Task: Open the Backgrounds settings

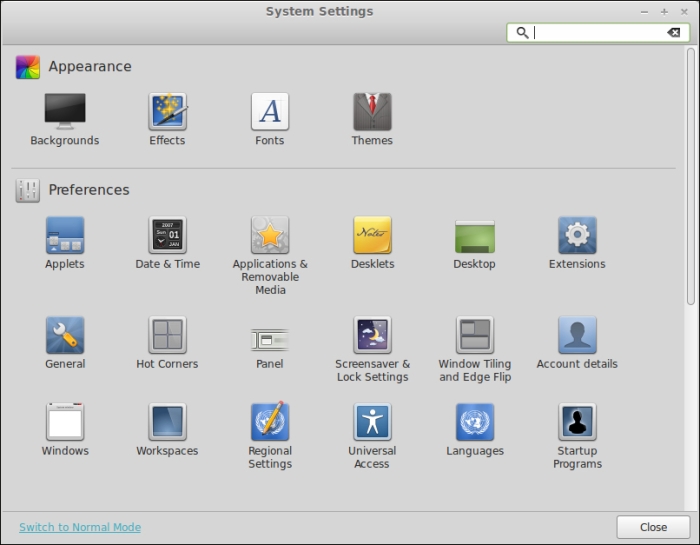Action: click(x=65, y=119)
